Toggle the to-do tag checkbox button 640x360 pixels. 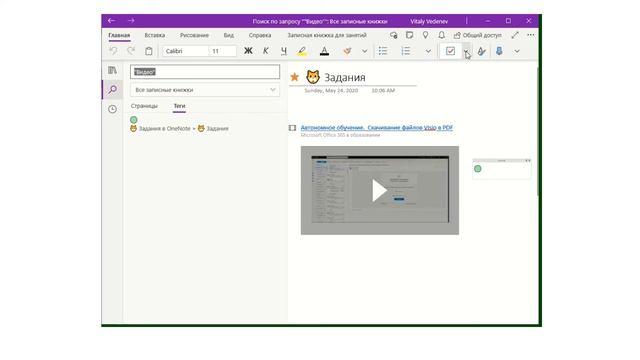point(451,51)
